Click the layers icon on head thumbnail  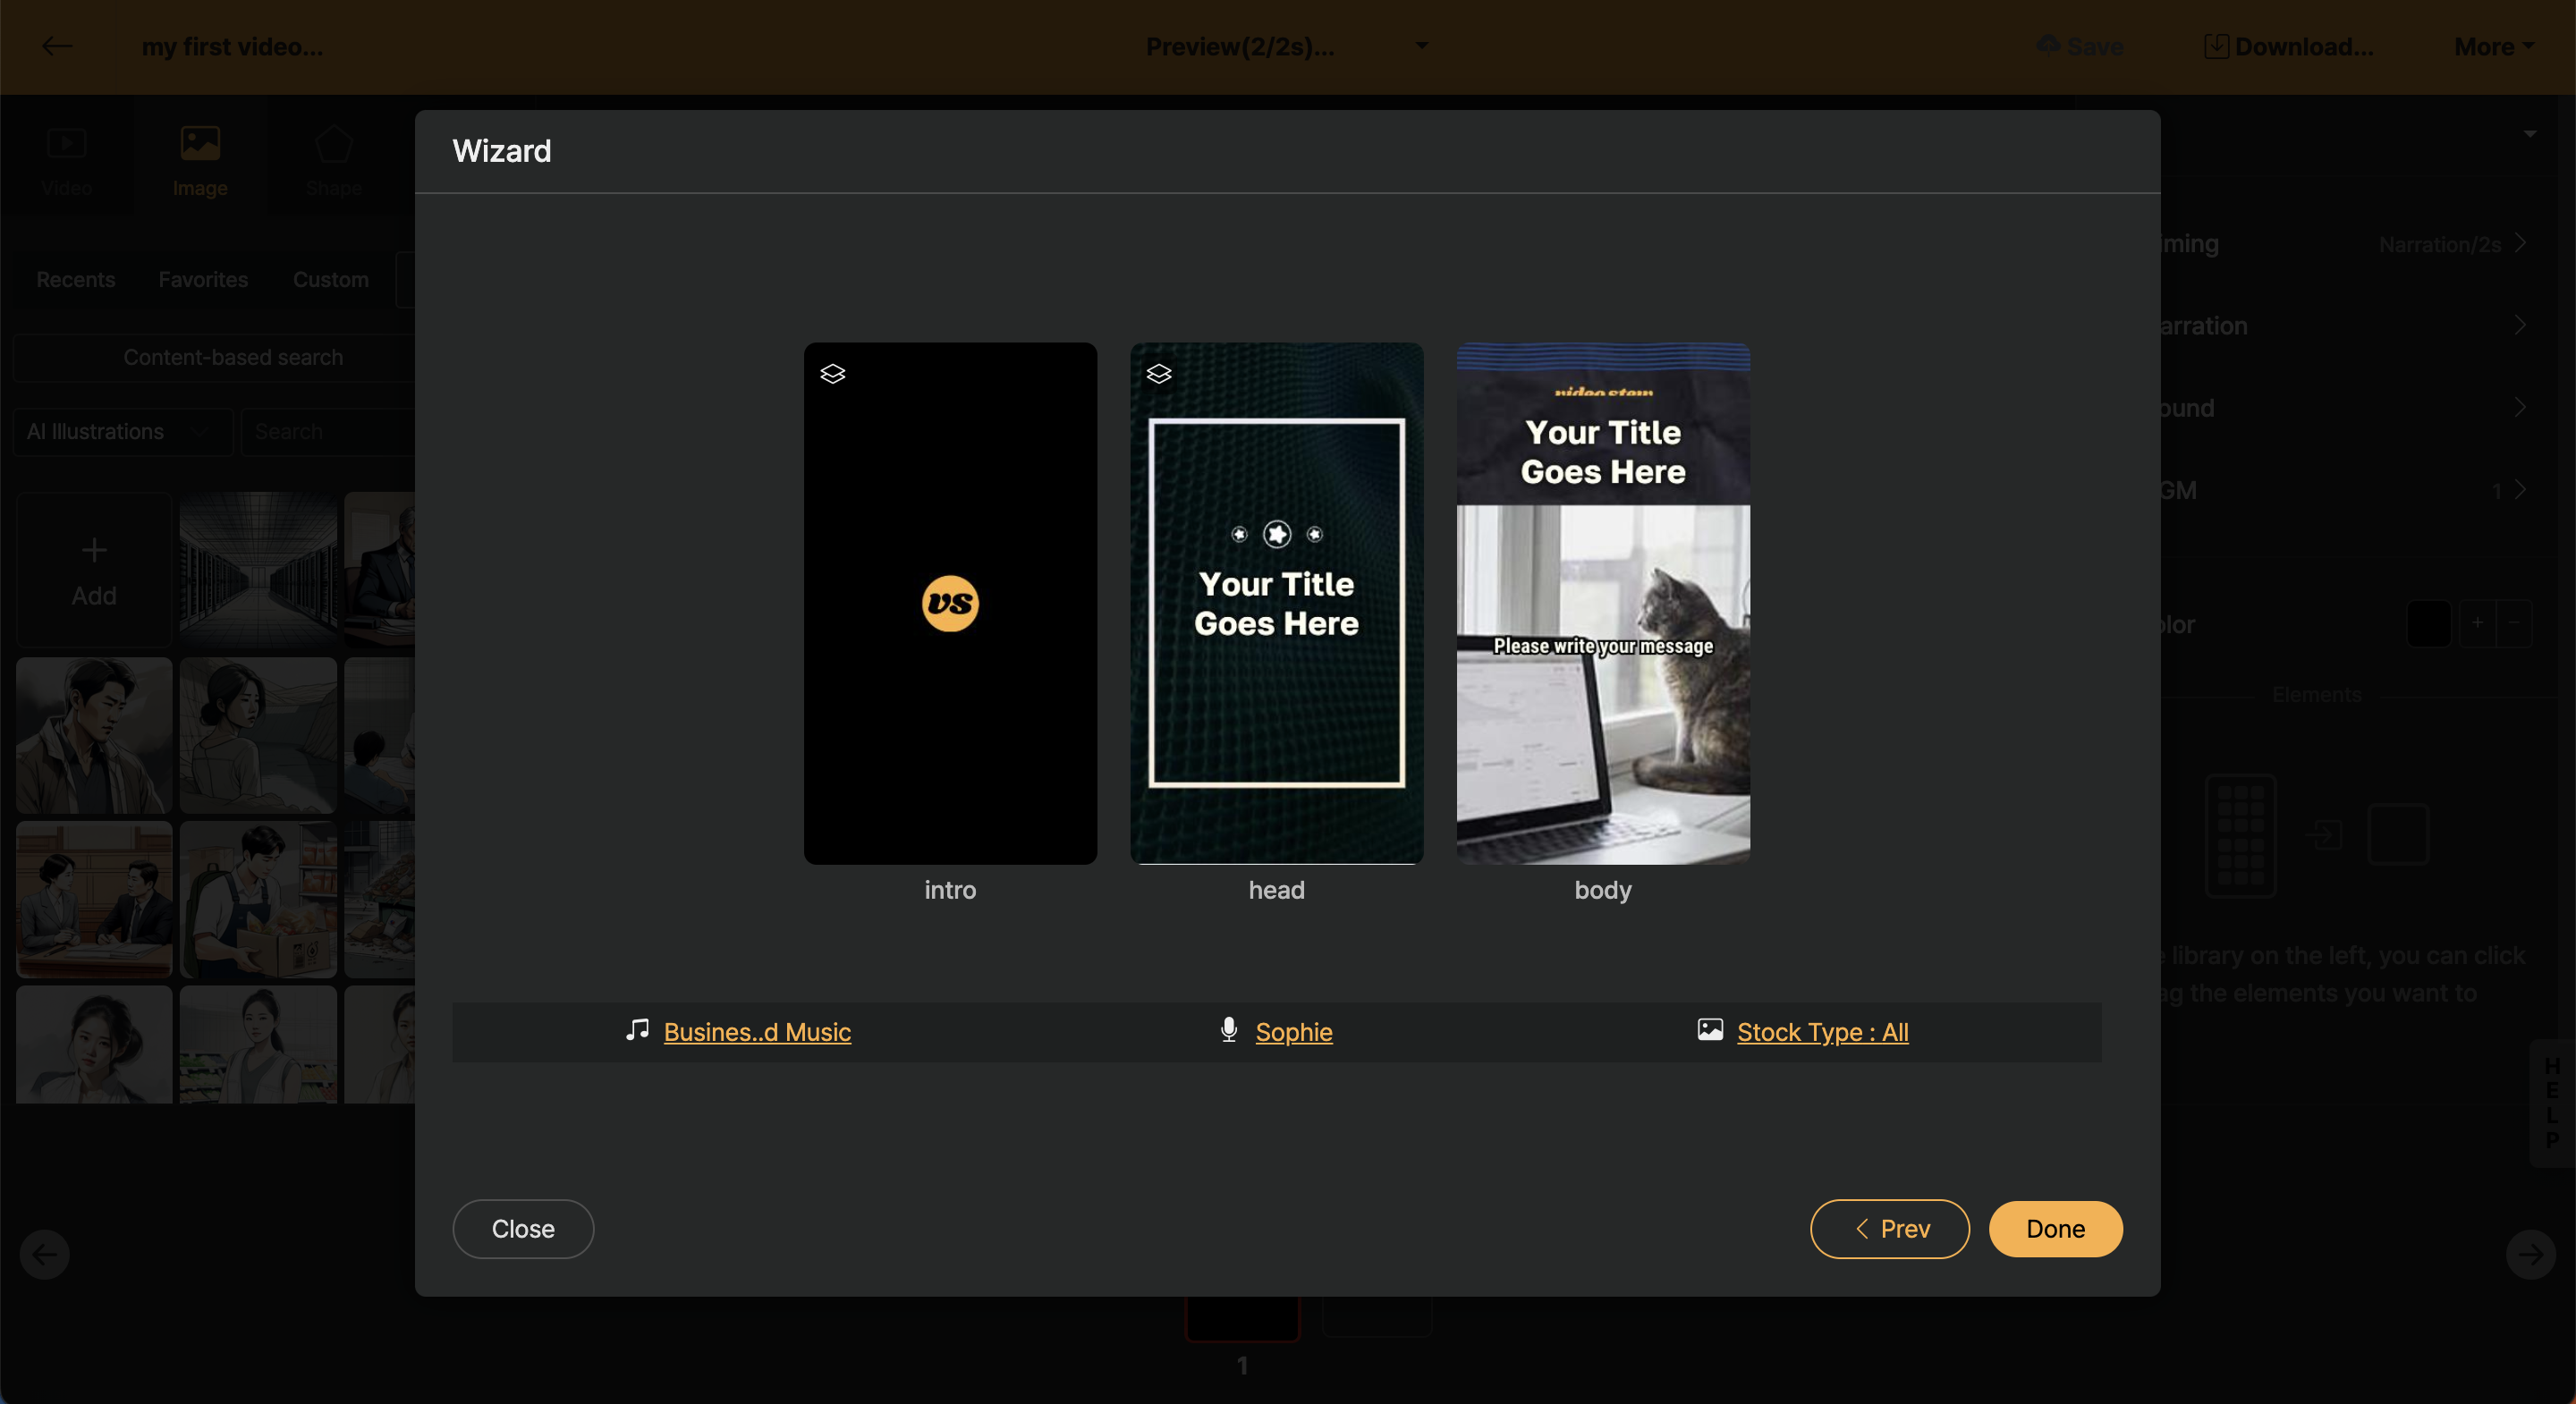click(x=1158, y=374)
